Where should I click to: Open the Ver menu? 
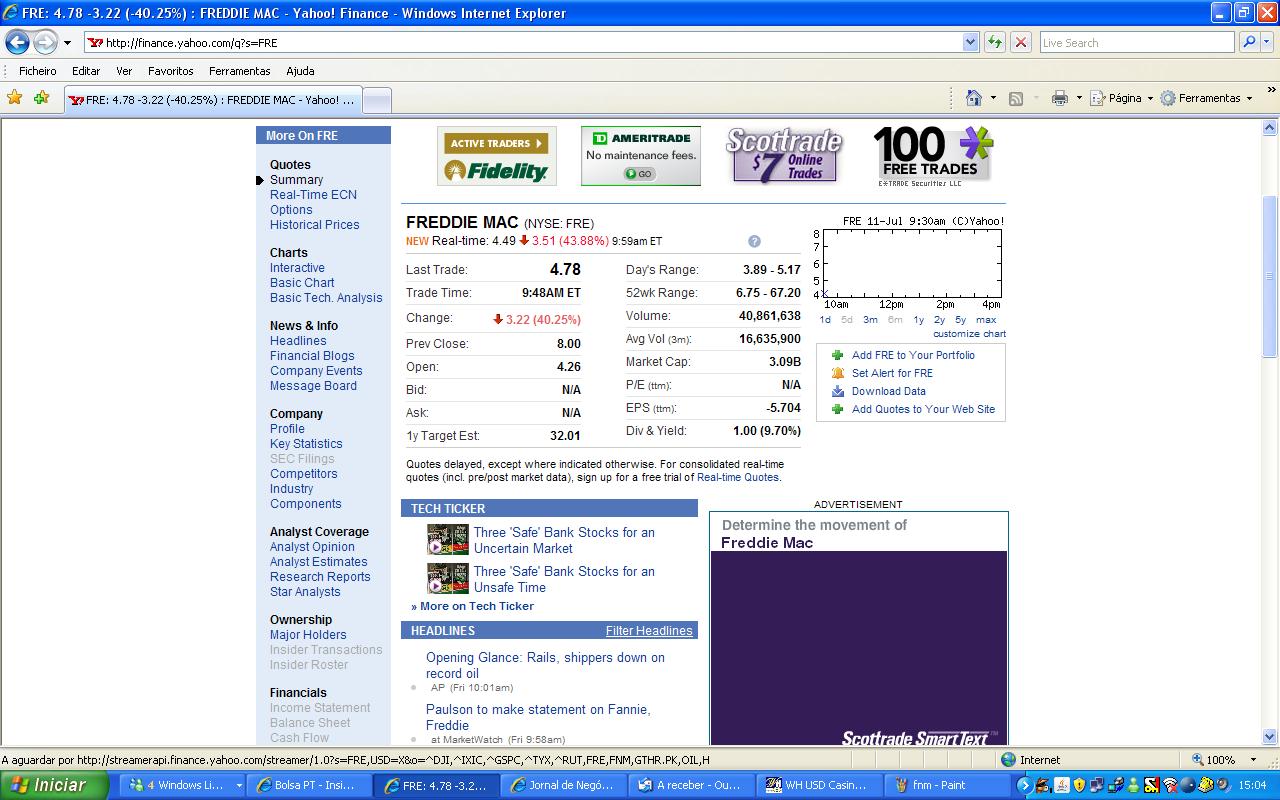coord(124,71)
